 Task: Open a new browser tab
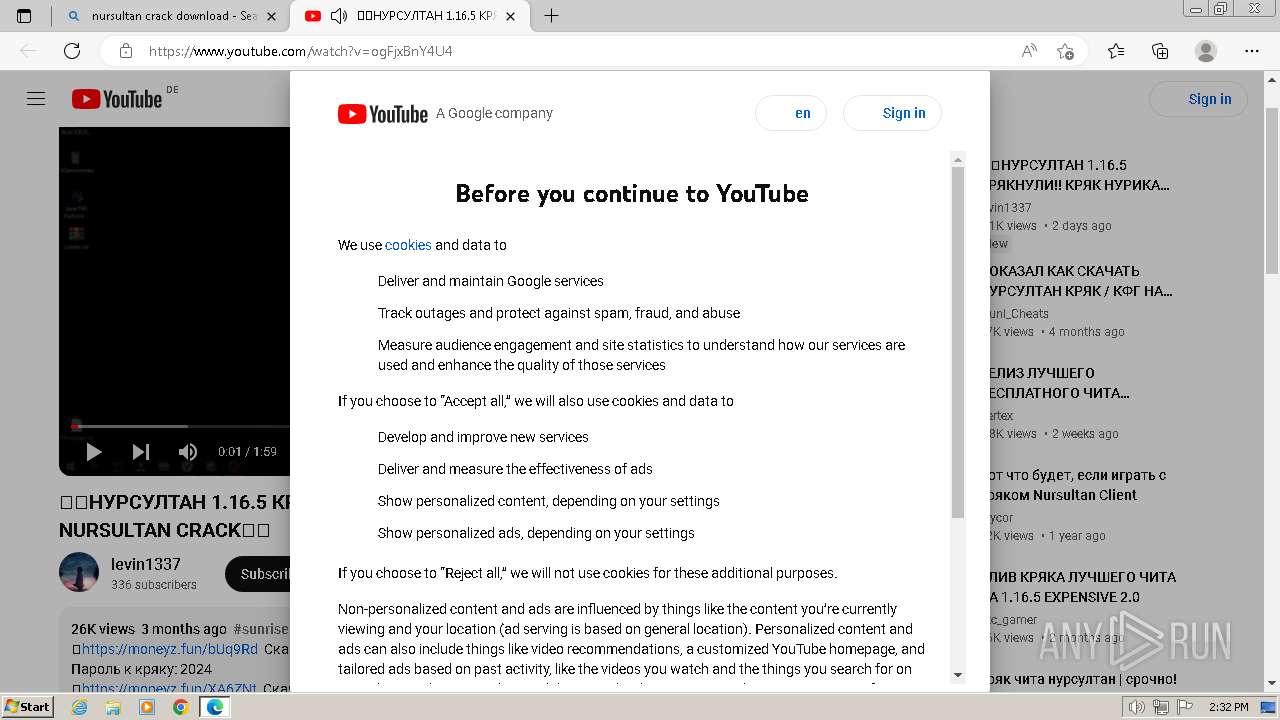coord(551,16)
